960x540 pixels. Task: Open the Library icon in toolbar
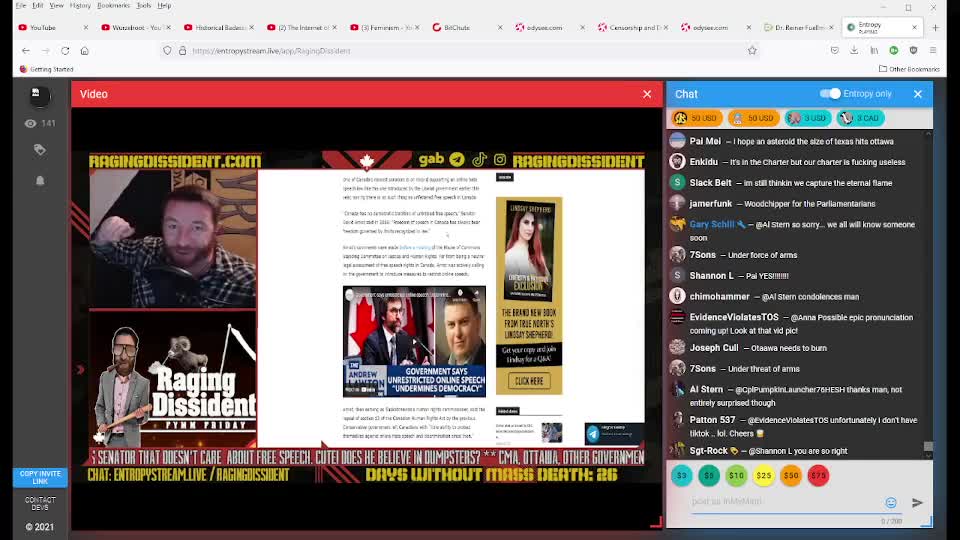[x=874, y=51]
